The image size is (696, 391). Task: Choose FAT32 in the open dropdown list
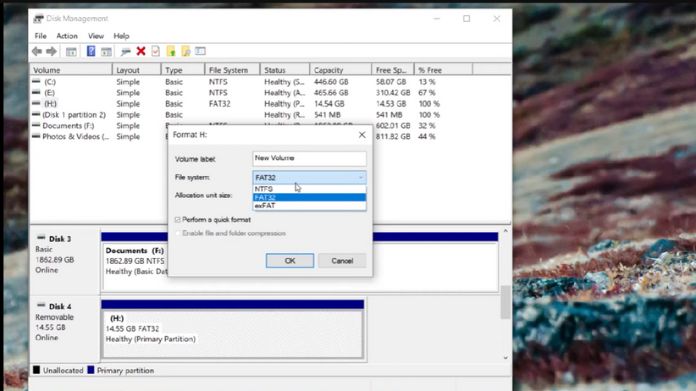tap(309, 197)
